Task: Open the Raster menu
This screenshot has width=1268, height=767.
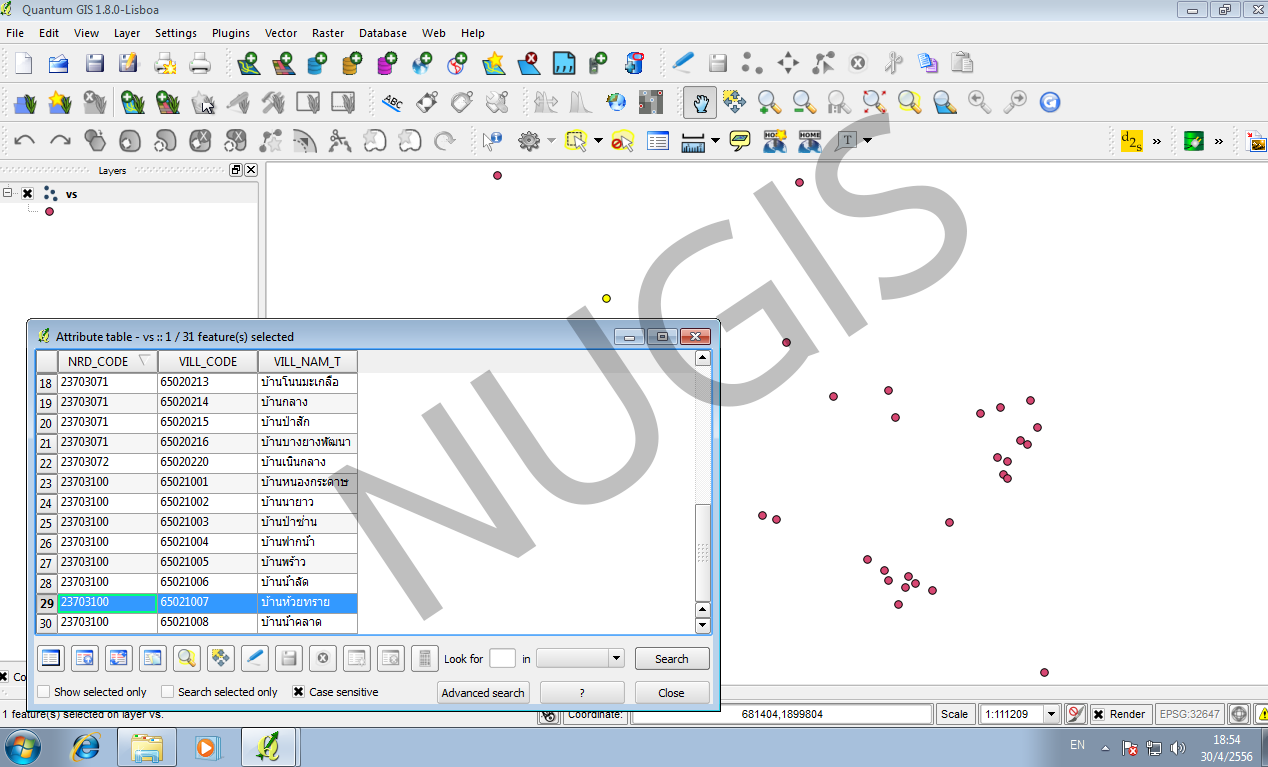Action: 328,33
